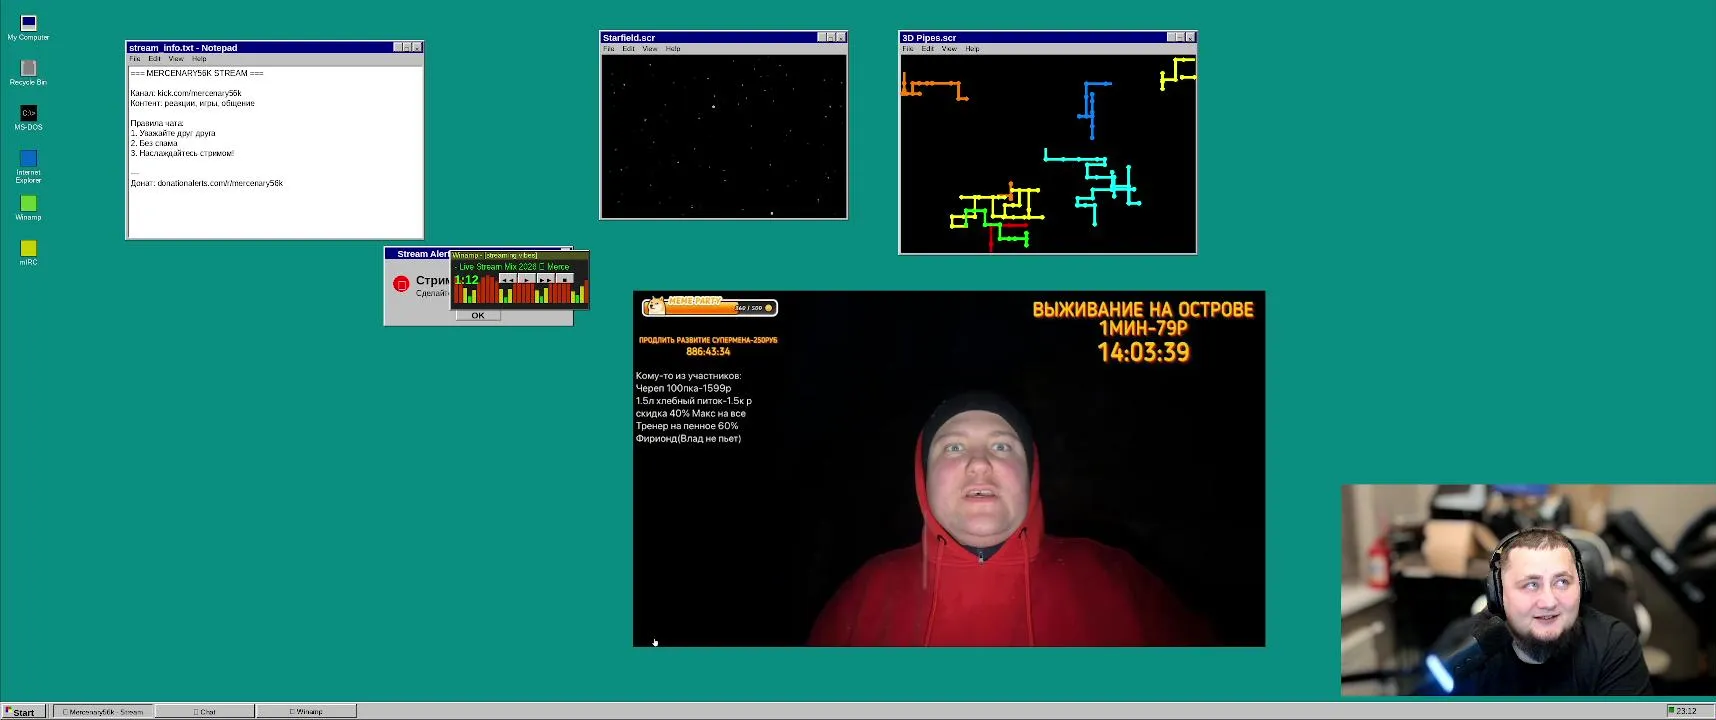Viewport: 1716px width, 720px height.
Task: Click the 'Фирионд(Влад не пьет)' line
Action: (x=688, y=438)
